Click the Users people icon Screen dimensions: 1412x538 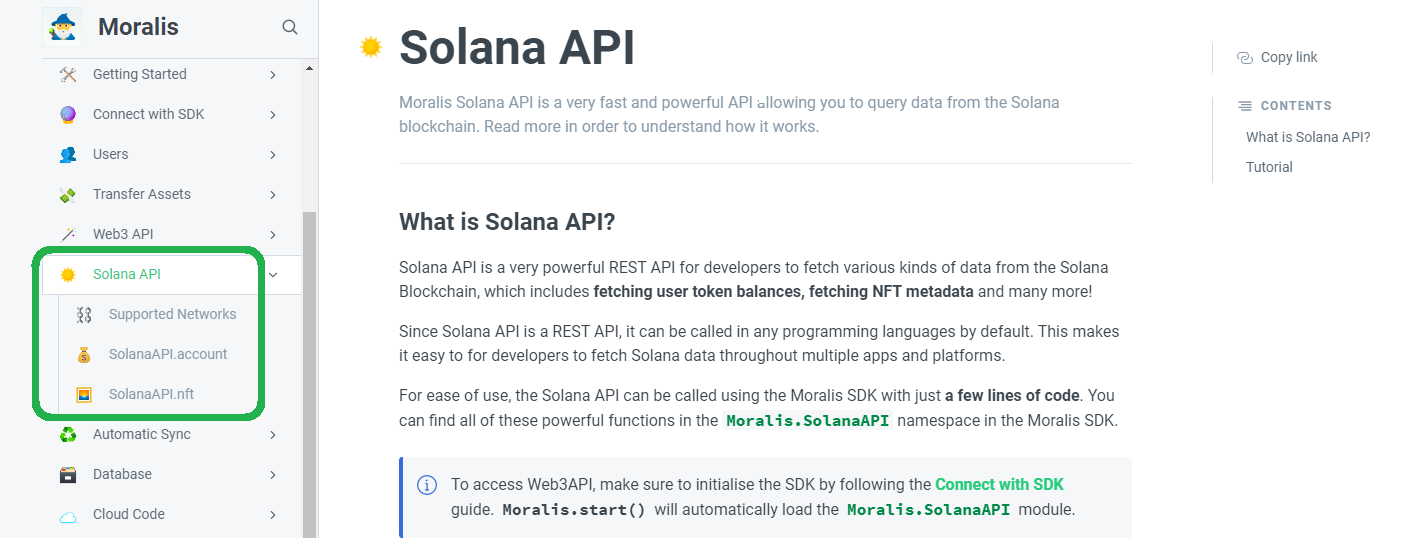68,154
